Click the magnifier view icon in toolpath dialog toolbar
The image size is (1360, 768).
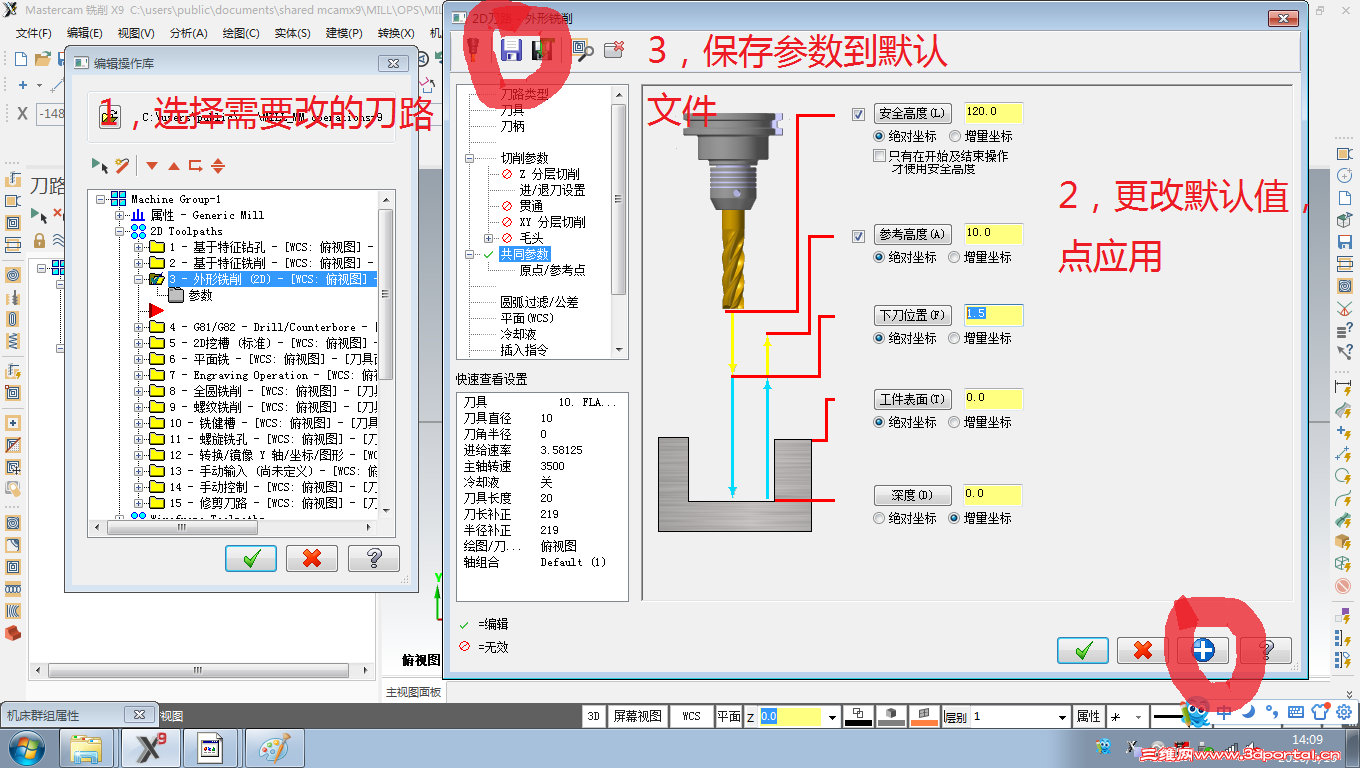pos(583,51)
